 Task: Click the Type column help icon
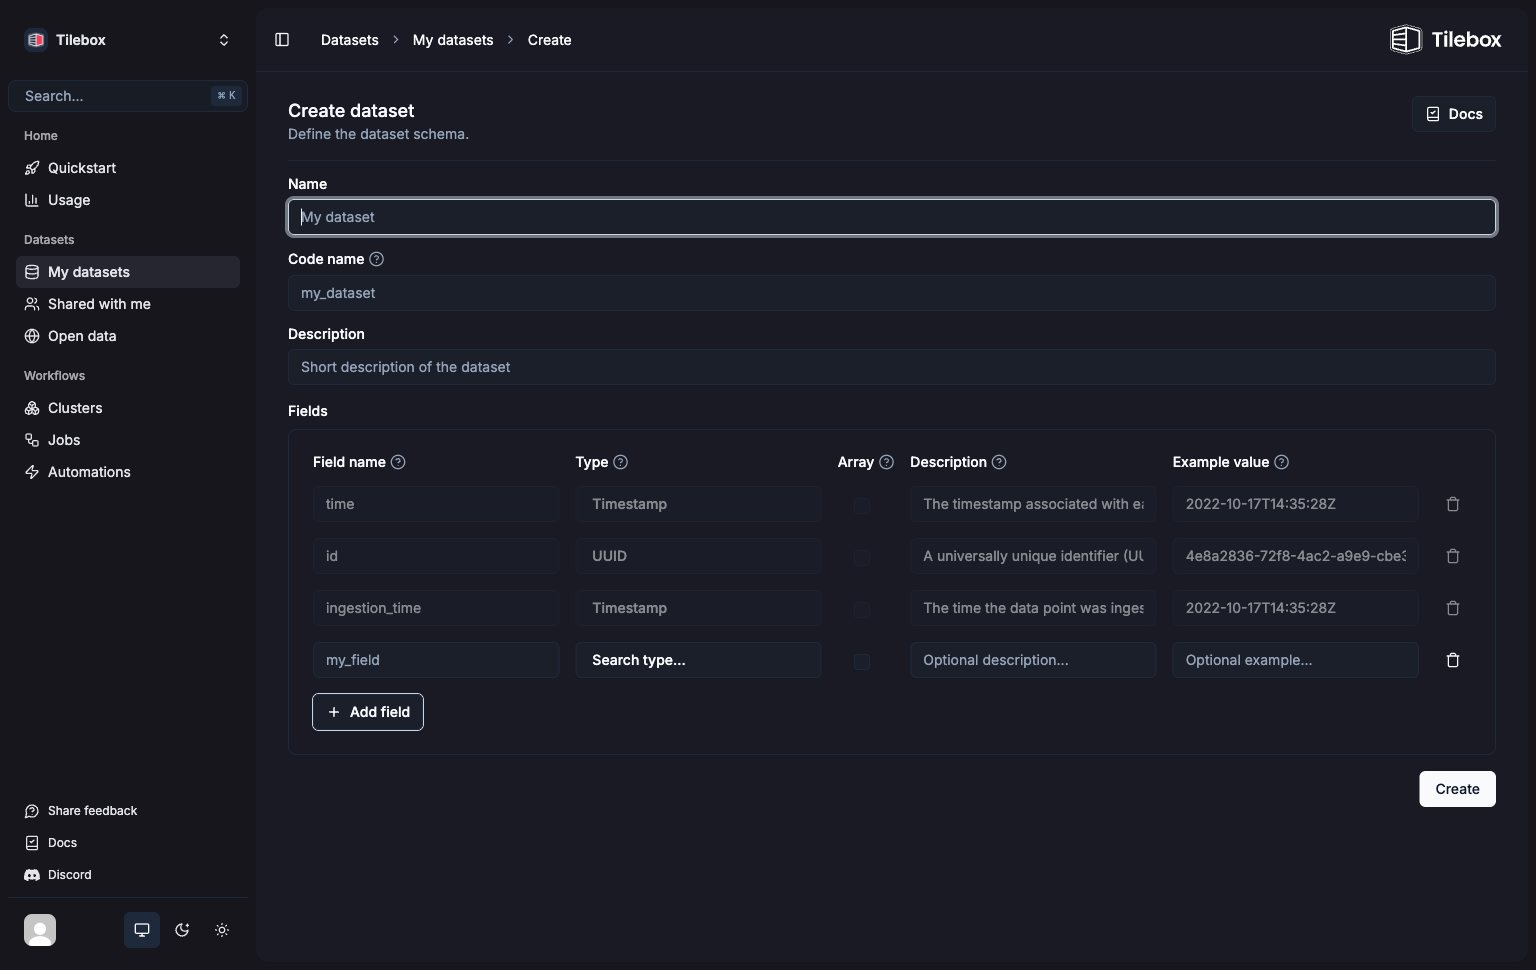621,462
